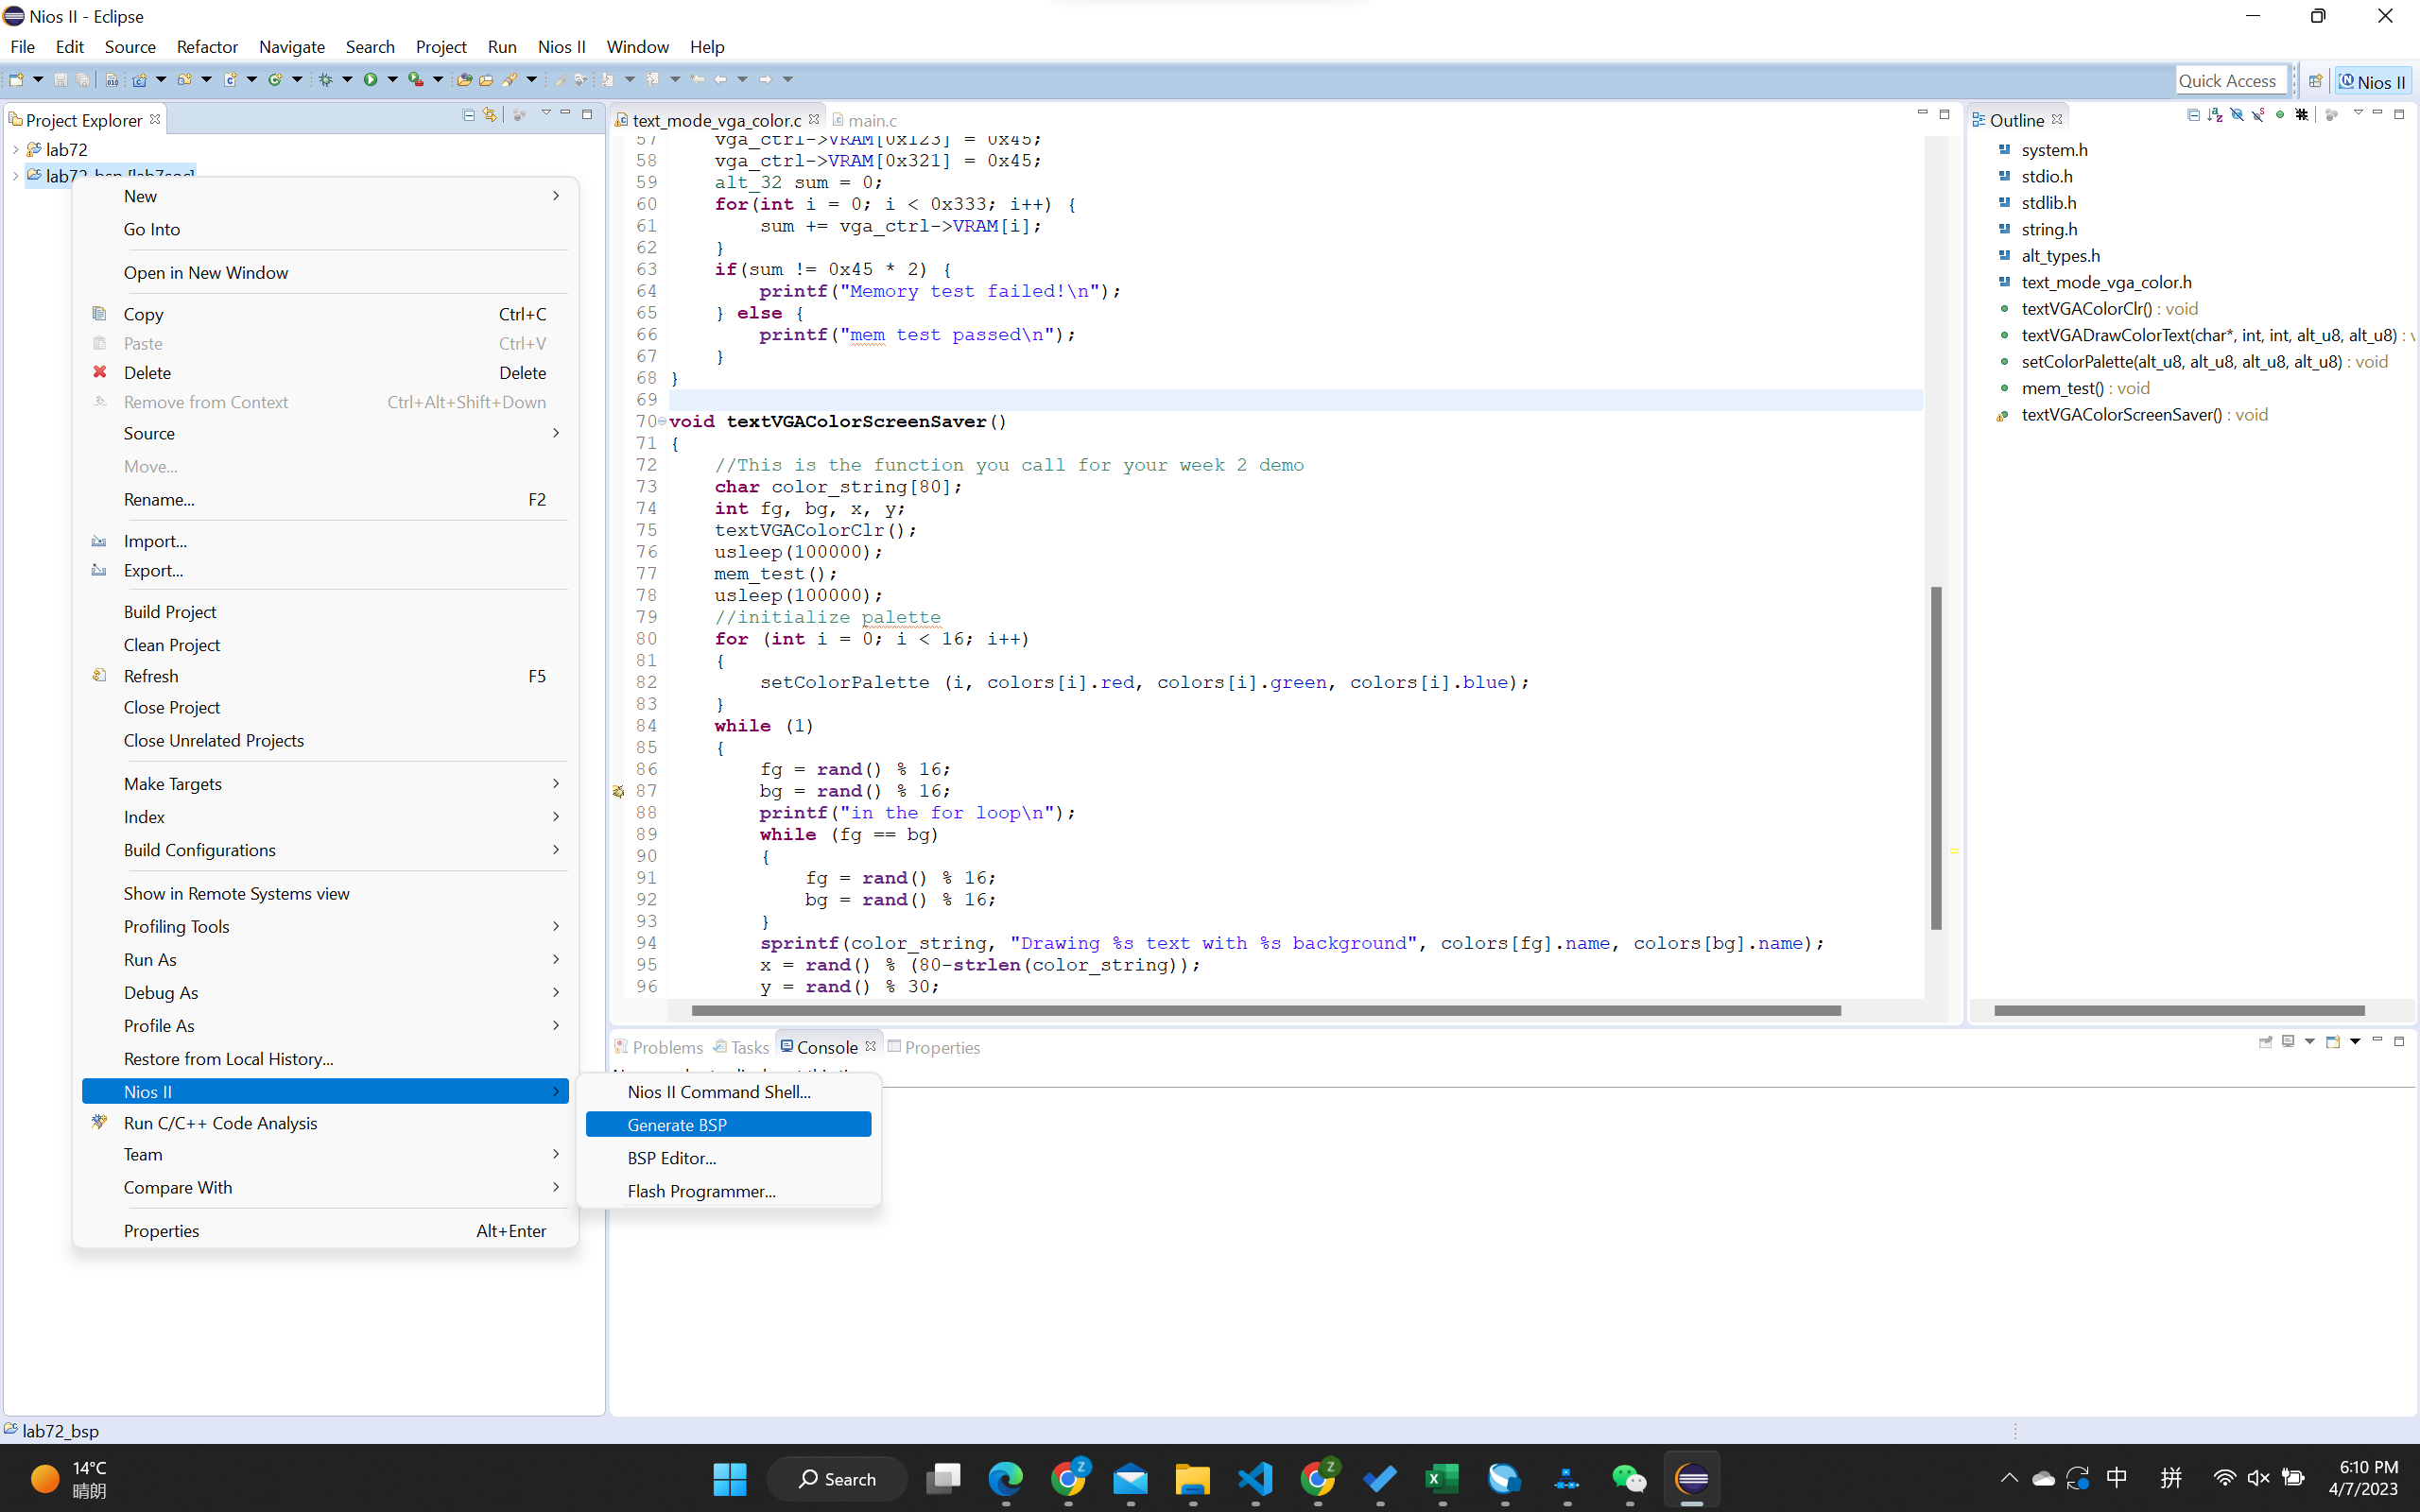Click the Open Perspective icon
The width and height of the screenshot is (2420, 1512).
pos(2315,81)
